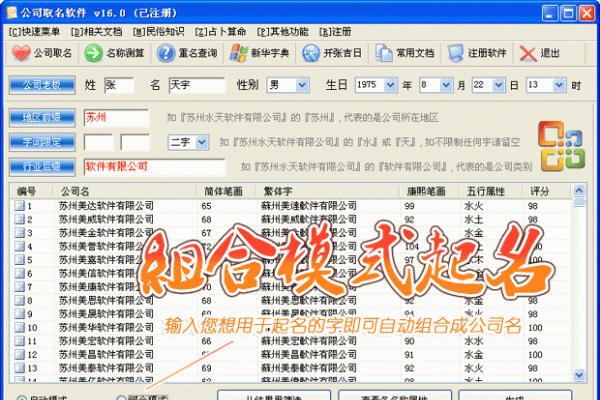Image resolution: width=600 pixels, height=400 pixels.
Task: Open 开张吉日 globe tool
Action: tap(311, 53)
